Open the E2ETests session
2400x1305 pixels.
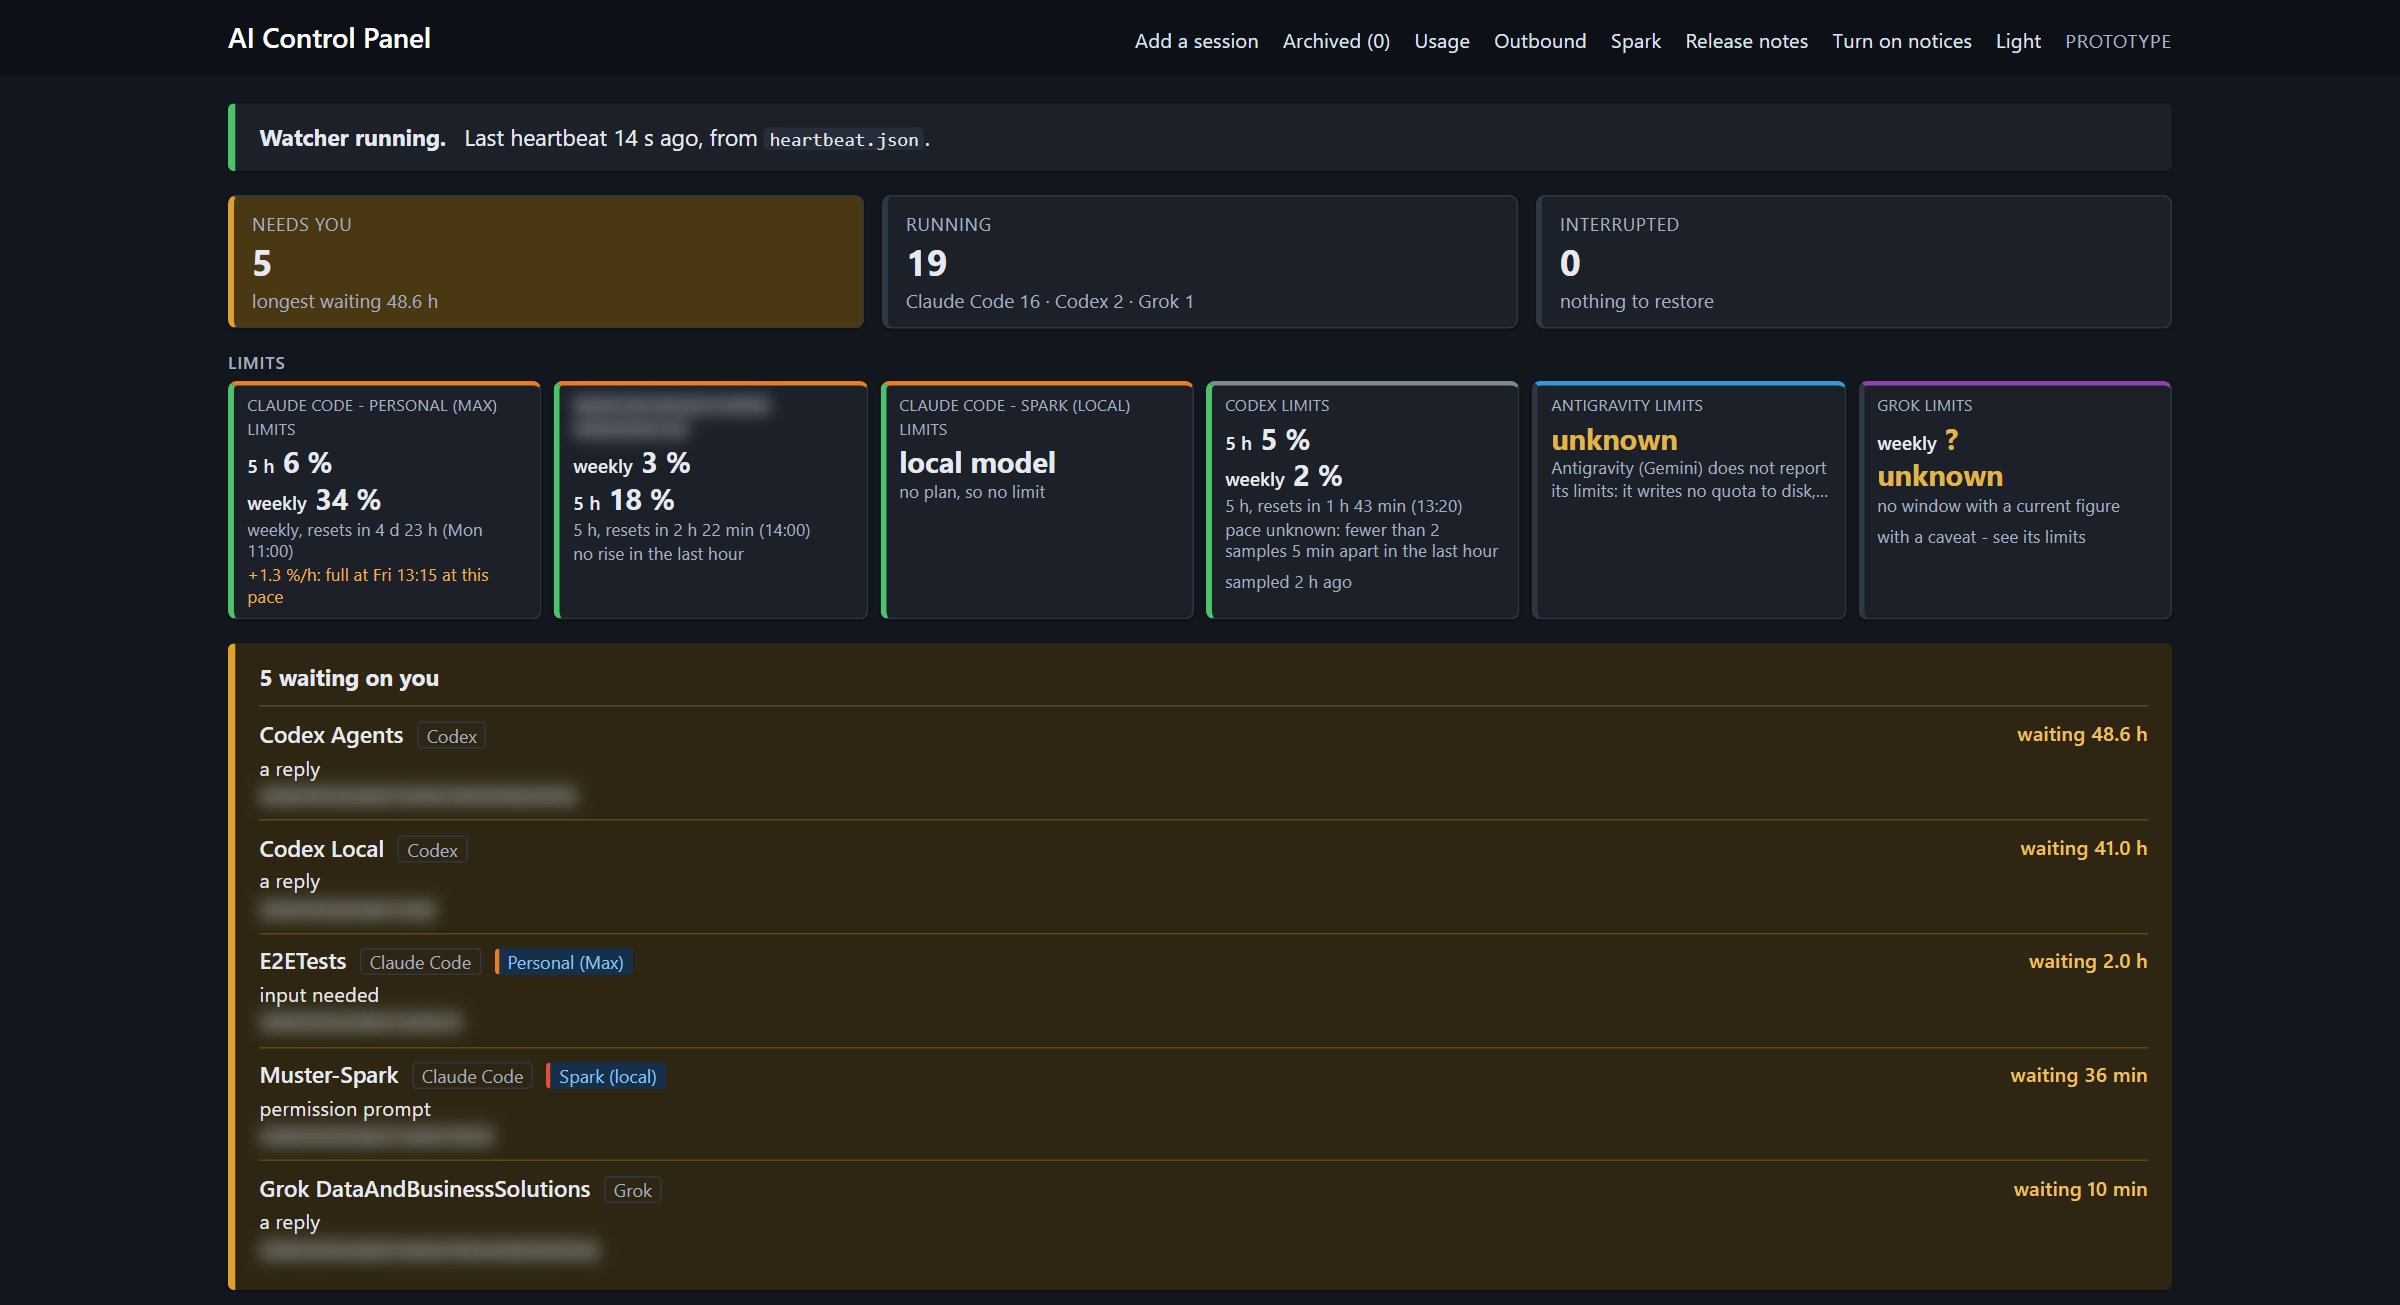click(302, 961)
